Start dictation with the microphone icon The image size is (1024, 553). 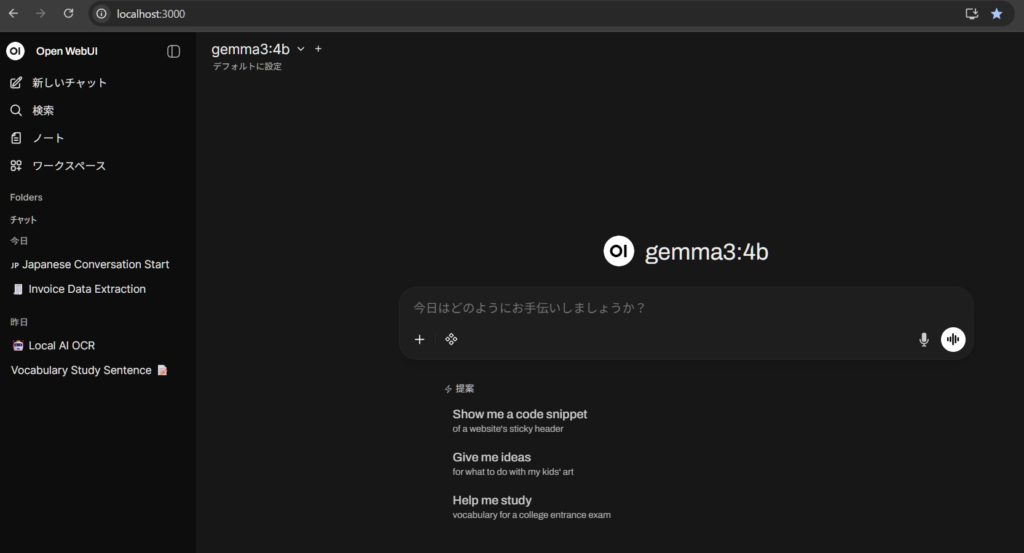[x=924, y=340]
